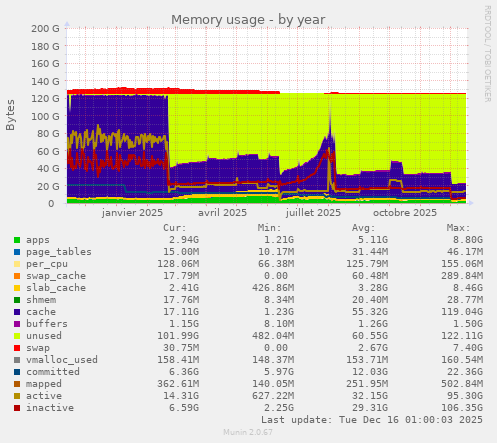Click the 20 G axis label
Viewport: 497px width, 443px height.
48,186
